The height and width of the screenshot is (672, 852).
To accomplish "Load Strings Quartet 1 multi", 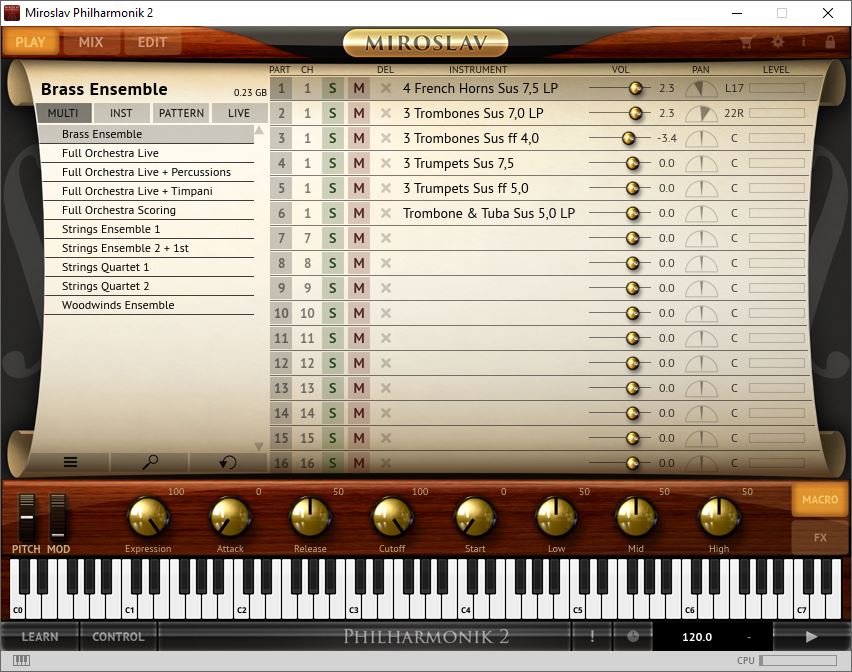I will (149, 267).
